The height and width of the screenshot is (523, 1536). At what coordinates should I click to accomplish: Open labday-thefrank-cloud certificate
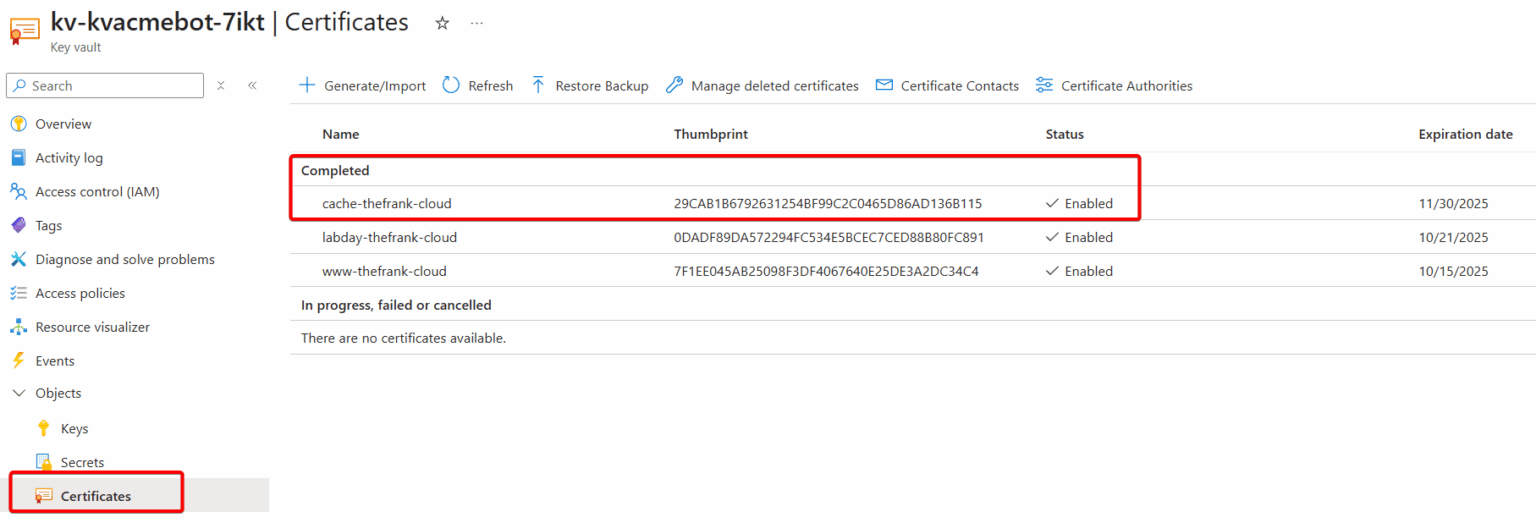(x=389, y=237)
